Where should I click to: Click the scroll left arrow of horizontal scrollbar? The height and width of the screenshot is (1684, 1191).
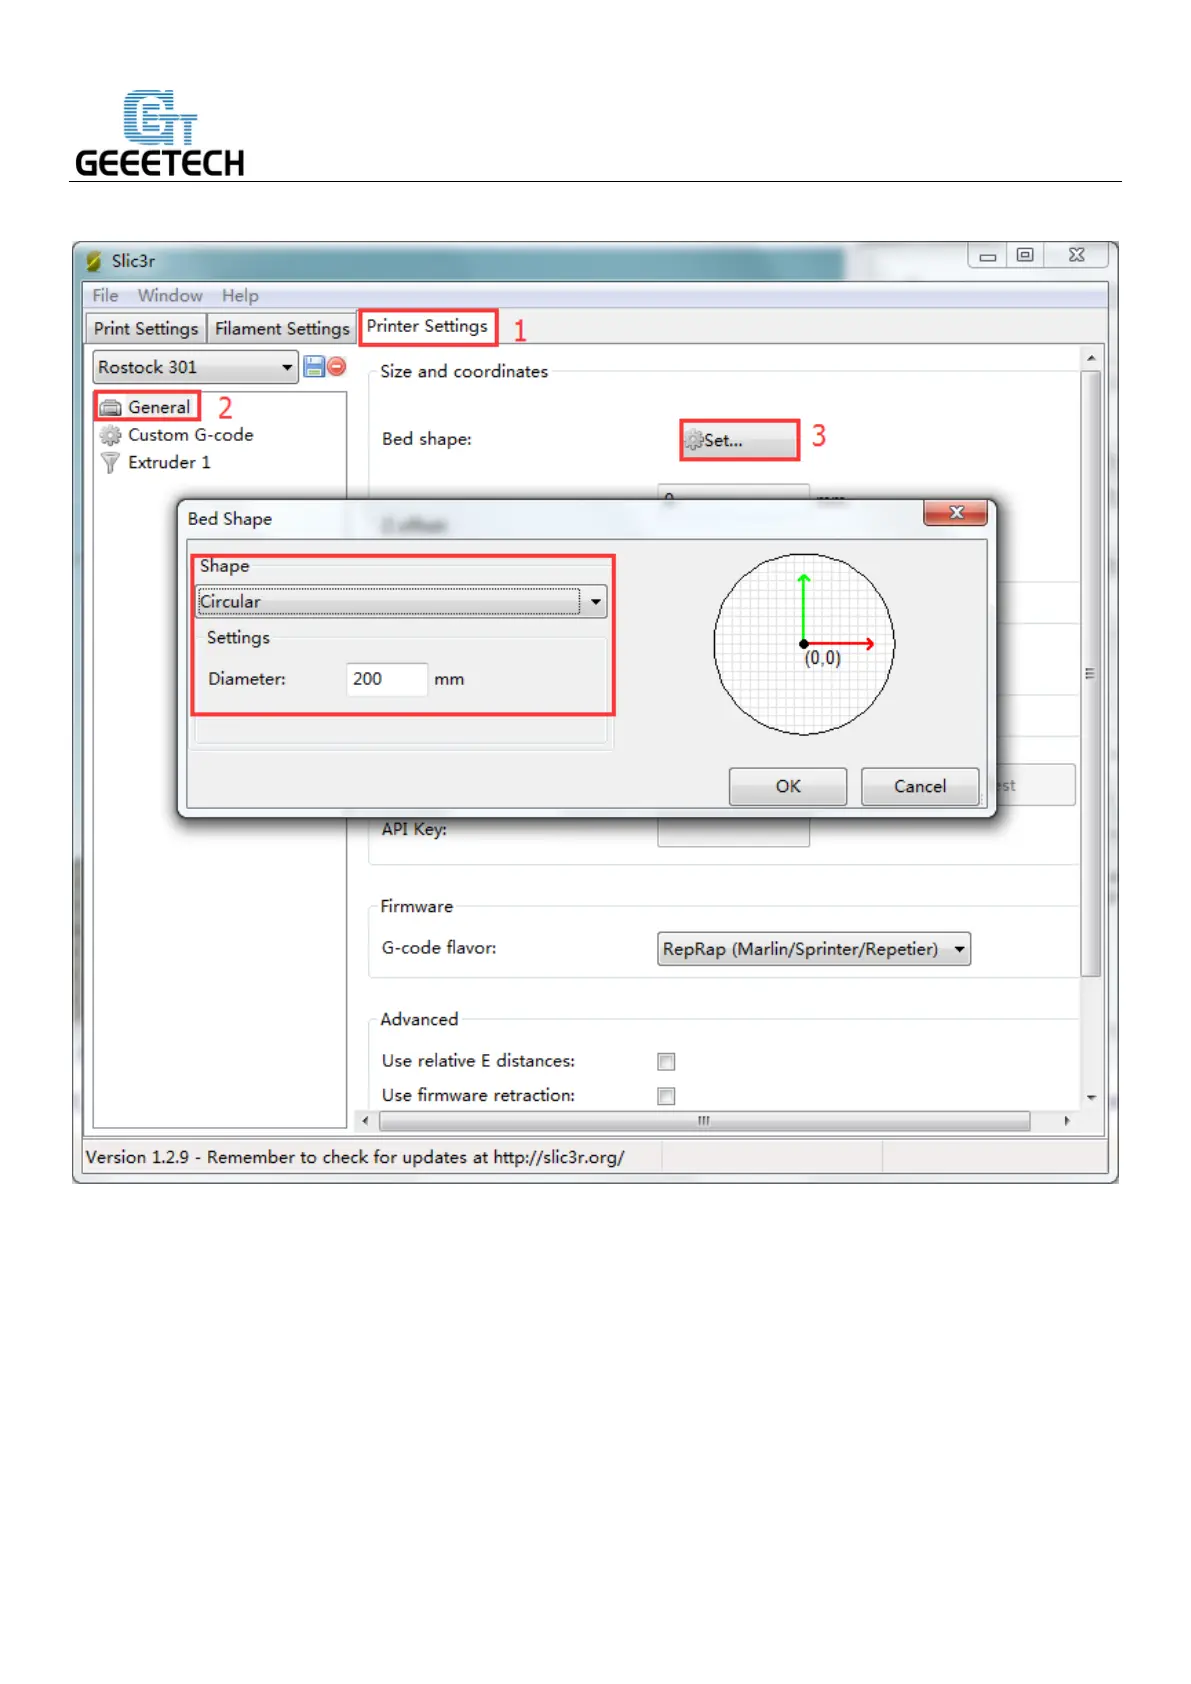pyautogui.click(x=365, y=1121)
